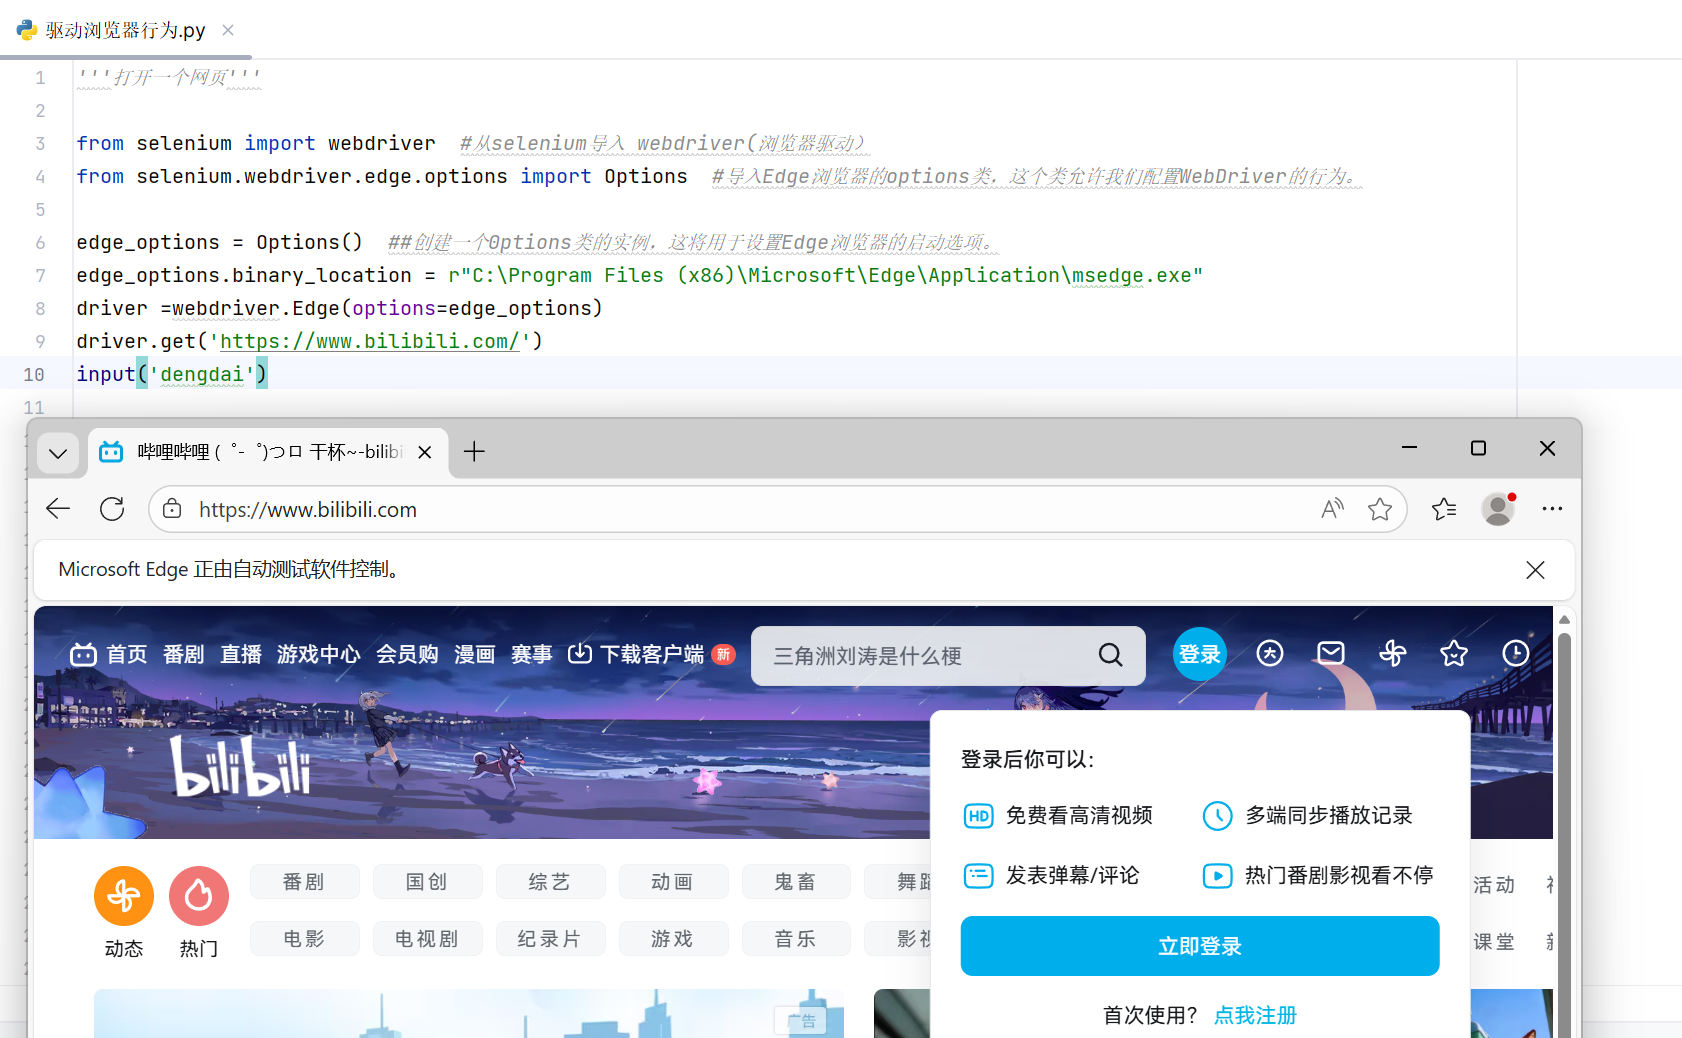
Task: Refresh the bilibili page
Action: coord(112,509)
